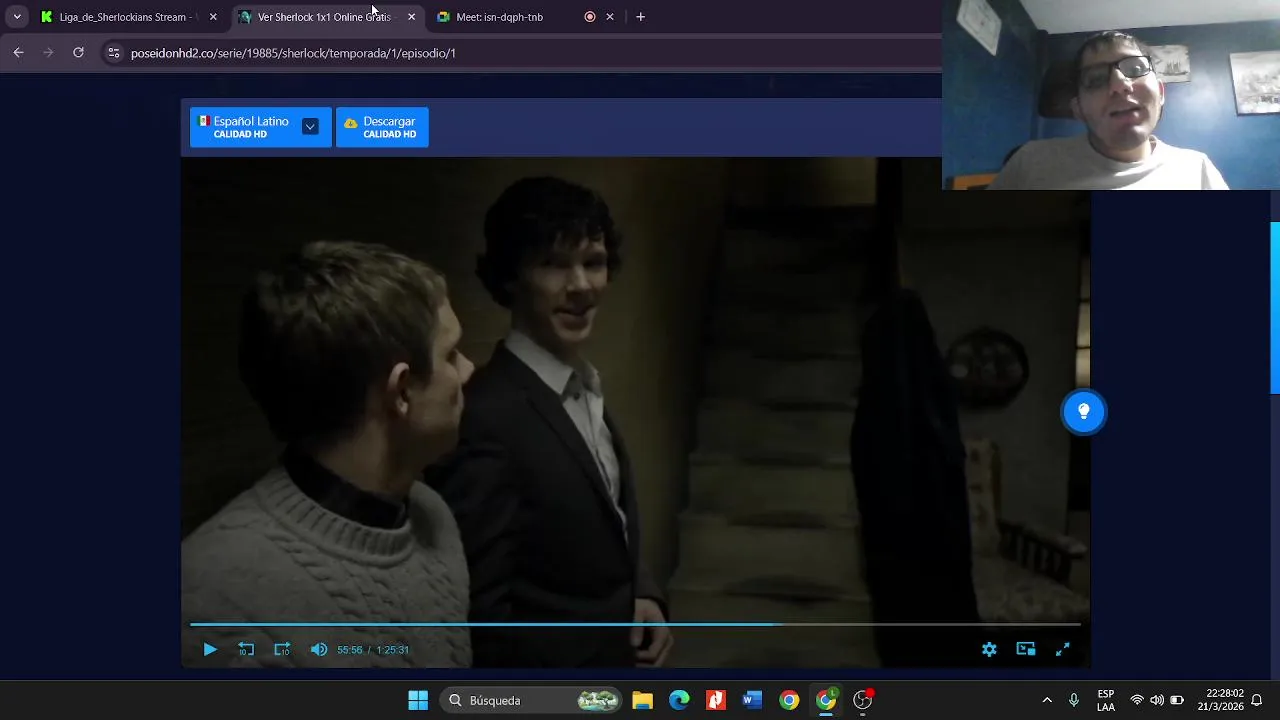Screen dimensions: 1280x720
Task: Expand the Español Latino language dropdown arrow
Action: click(x=310, y=127)
